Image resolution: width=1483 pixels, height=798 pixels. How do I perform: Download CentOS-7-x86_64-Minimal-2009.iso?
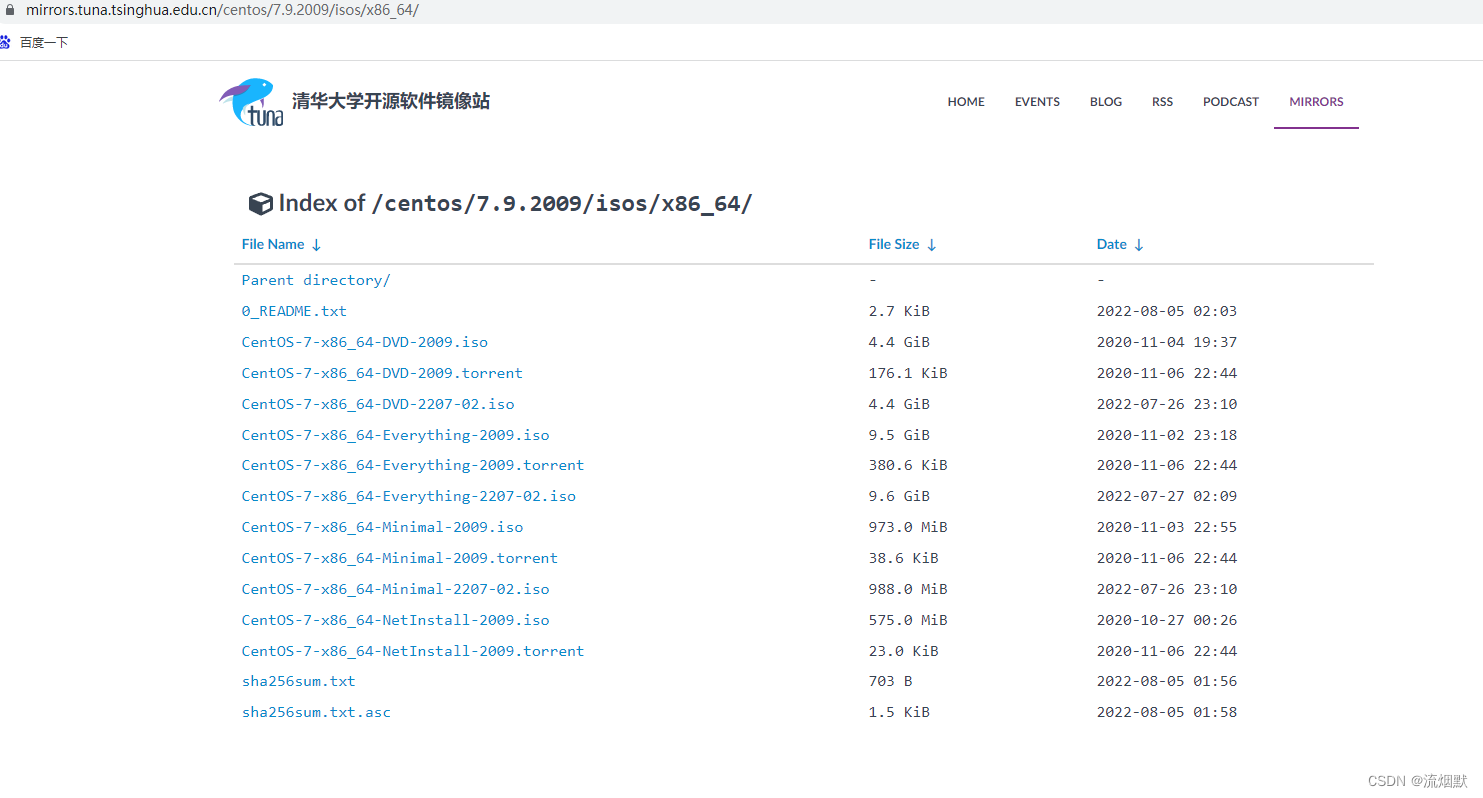[x=382, y=527]
